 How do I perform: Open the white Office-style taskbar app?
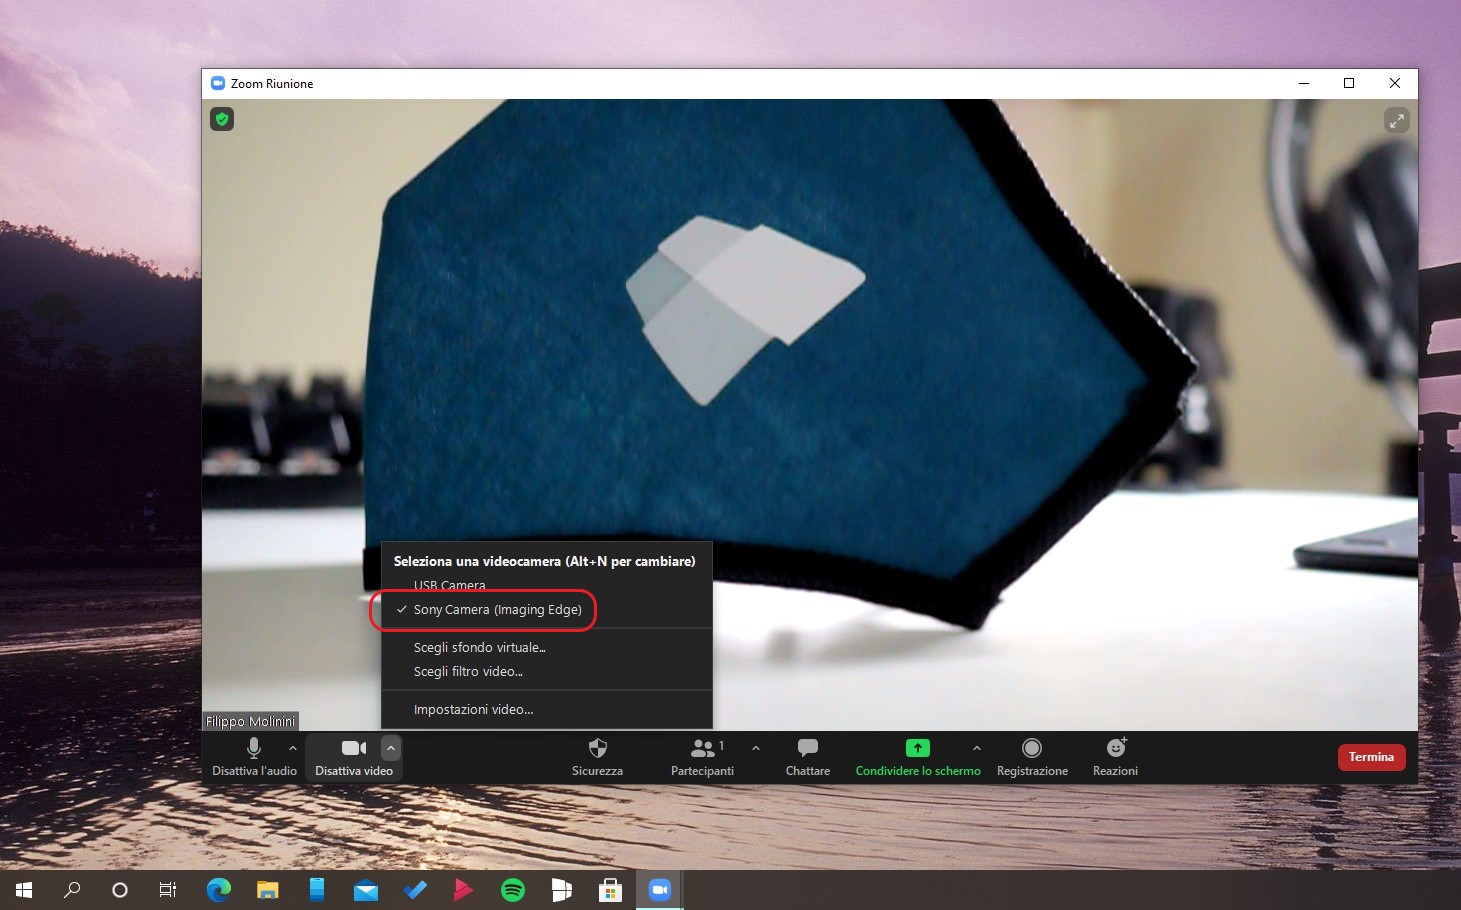[x=561, y=889]
